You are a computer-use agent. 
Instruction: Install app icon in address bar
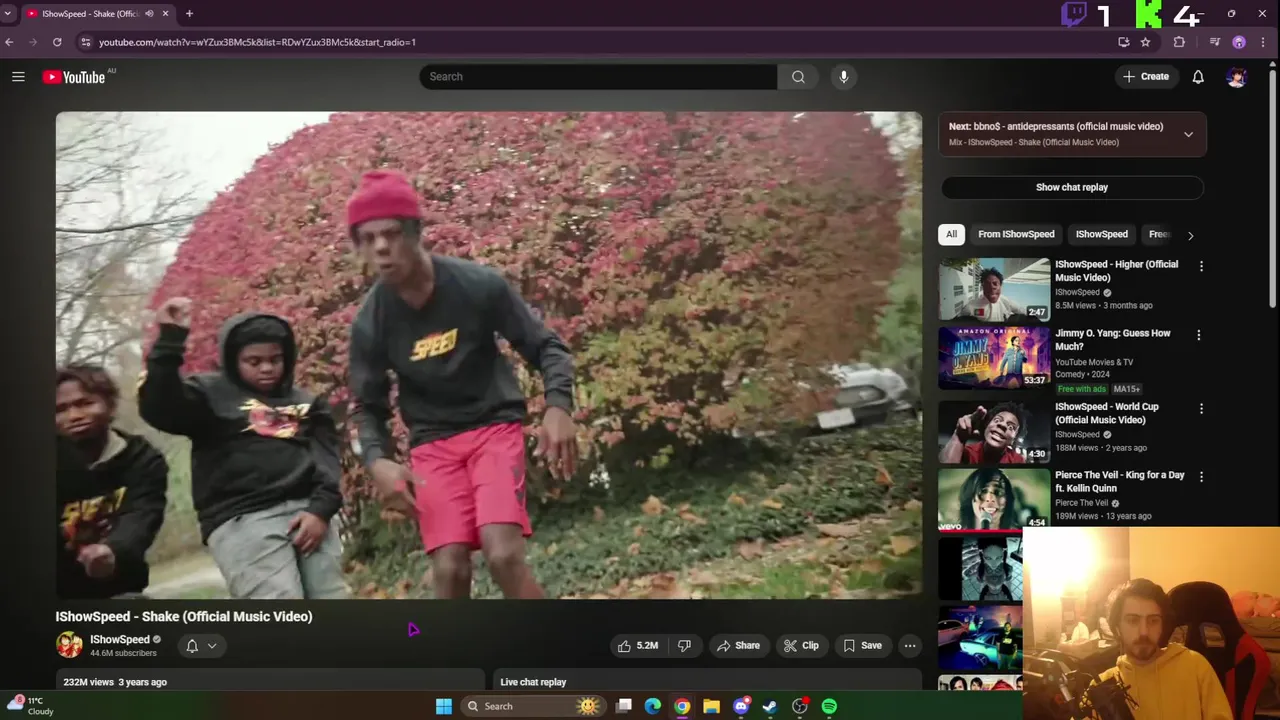[x=1123, y=42]
